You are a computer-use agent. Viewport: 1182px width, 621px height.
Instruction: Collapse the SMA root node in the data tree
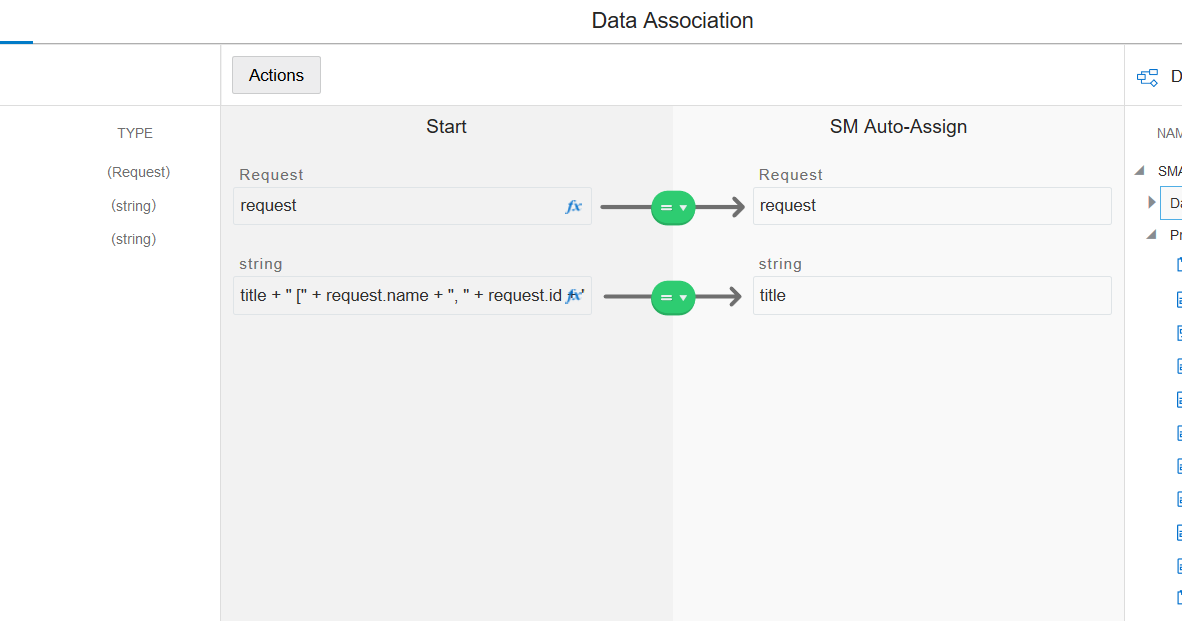(x=1139, y=170)
